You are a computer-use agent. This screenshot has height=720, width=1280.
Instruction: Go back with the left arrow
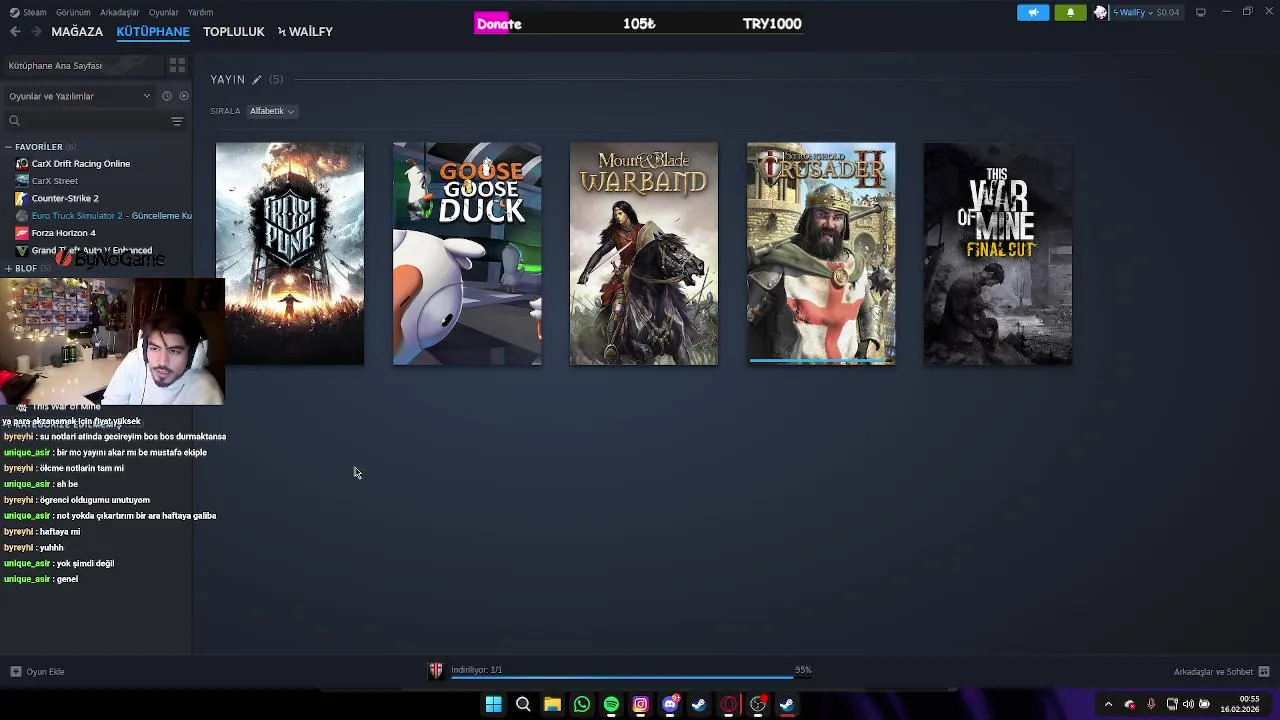tap(15, 32)
